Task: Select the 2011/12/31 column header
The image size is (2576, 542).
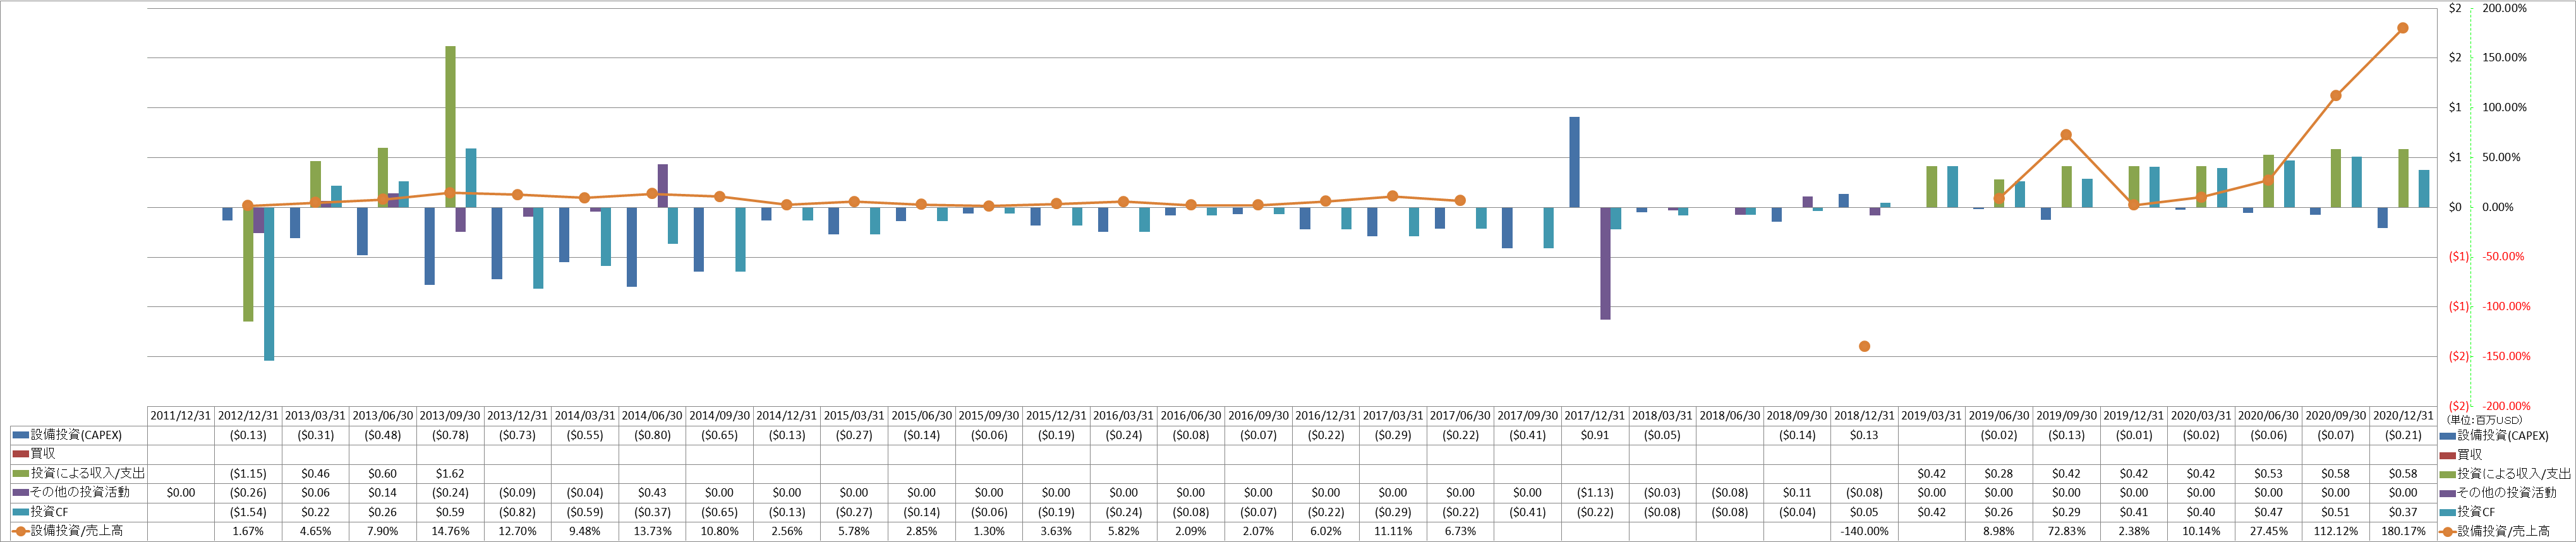Action: [181, 416]
